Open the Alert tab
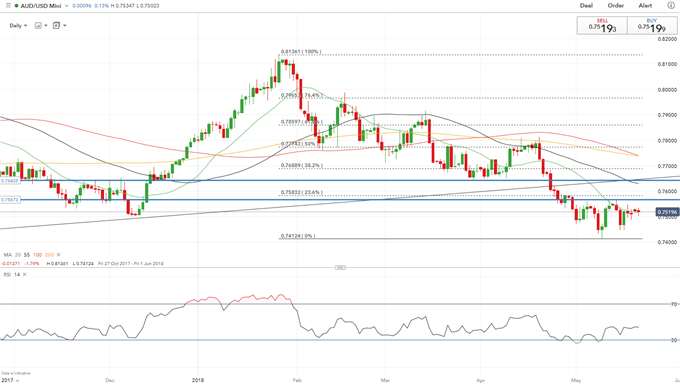Image resolution: width=680 pixels, height=384 pixels. click(x=645, y=6)
